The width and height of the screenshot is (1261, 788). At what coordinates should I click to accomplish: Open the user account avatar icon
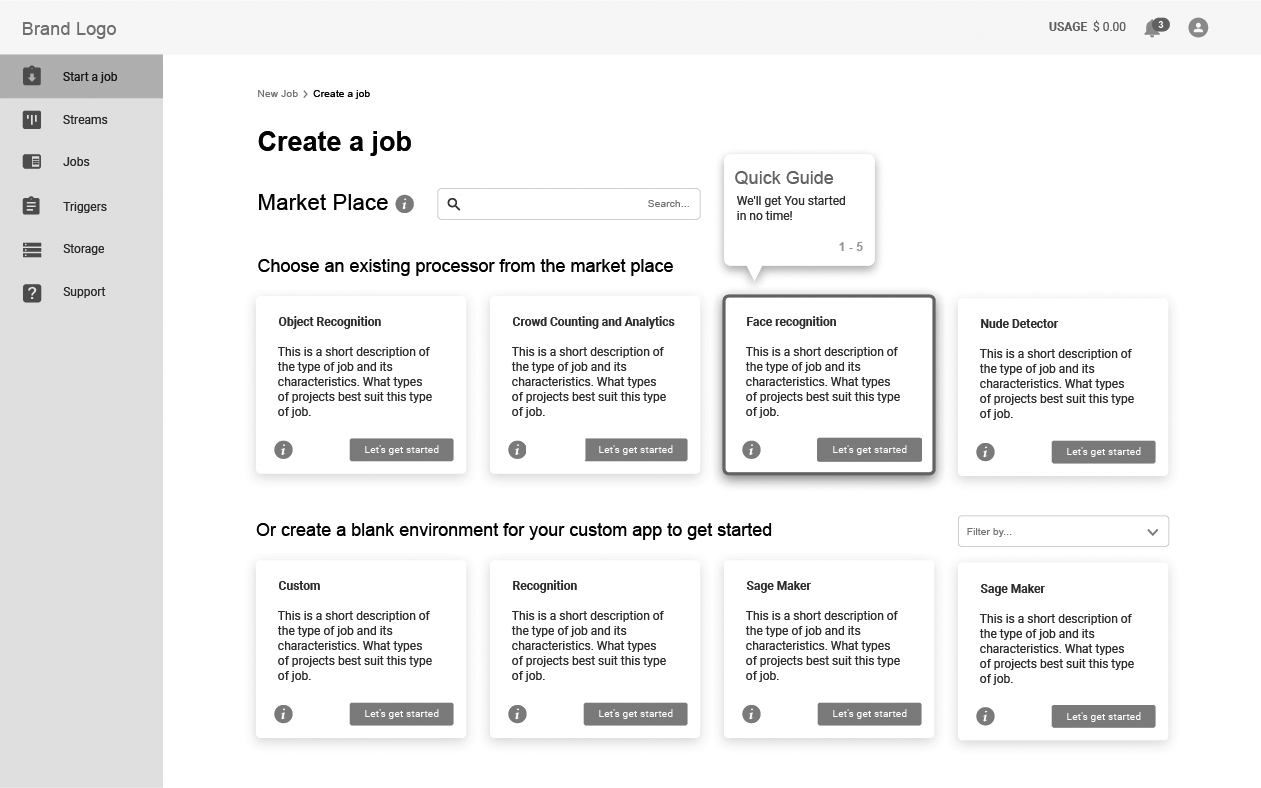[x=1198, y=28]
